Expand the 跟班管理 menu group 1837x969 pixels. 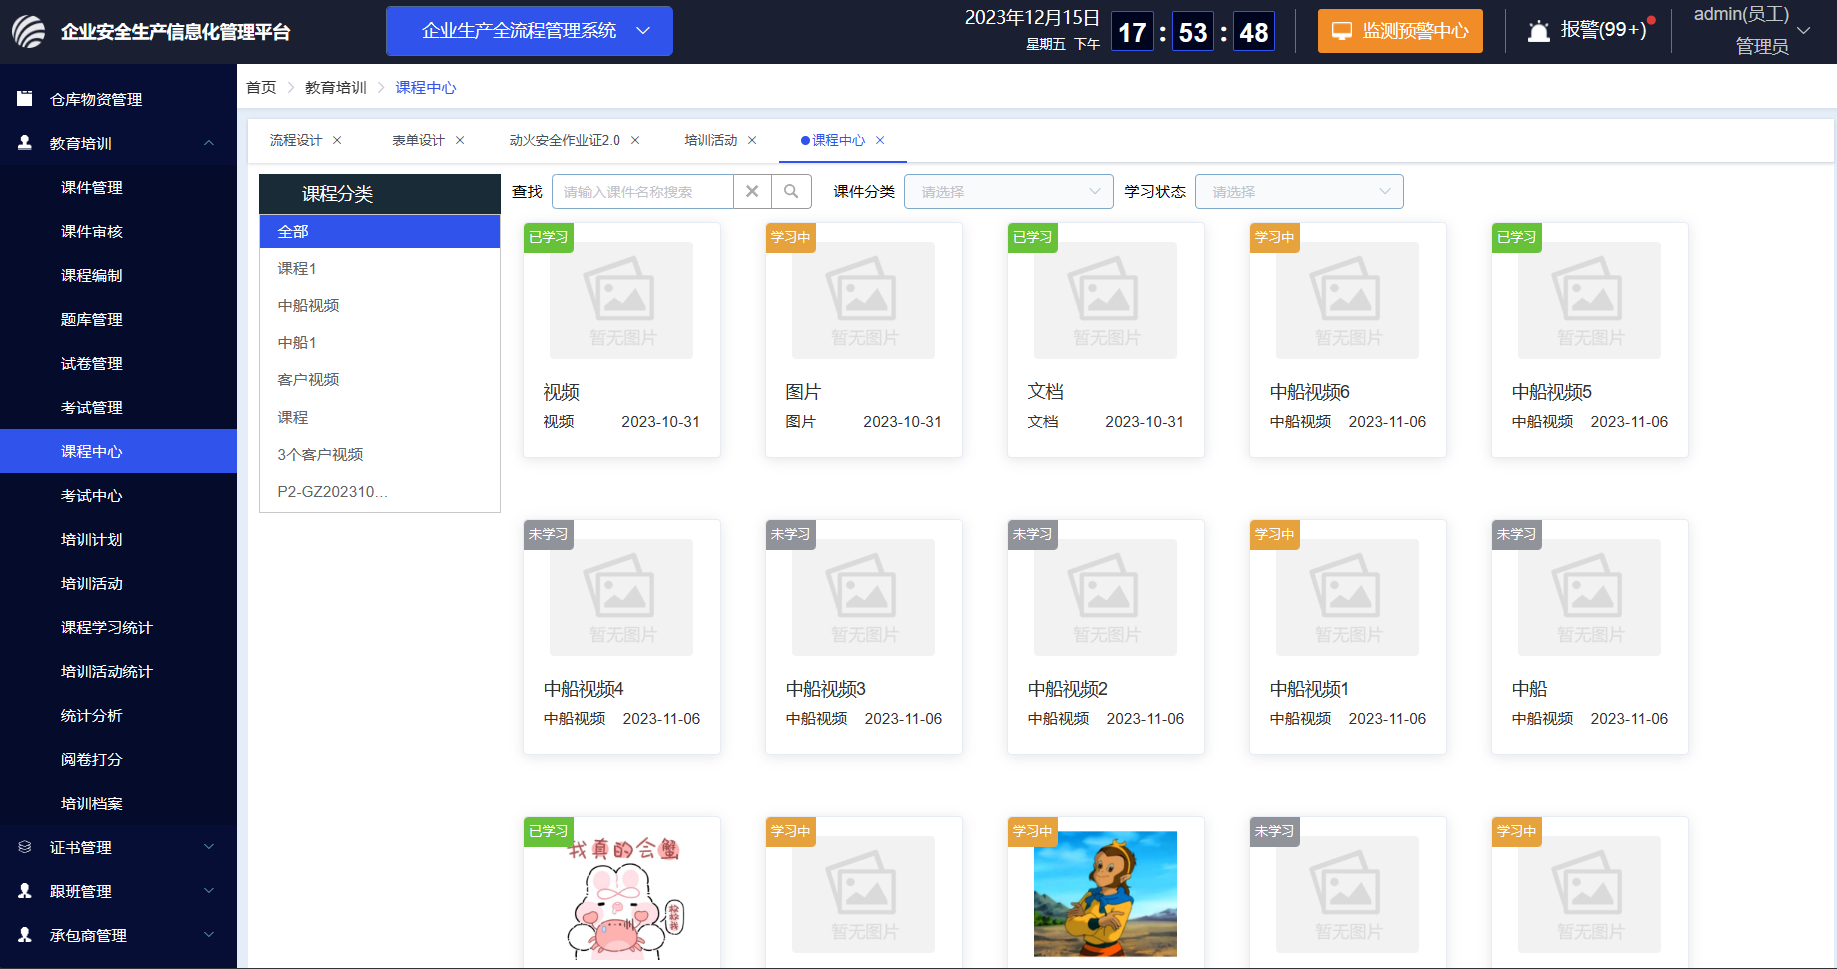click(209, 891)
